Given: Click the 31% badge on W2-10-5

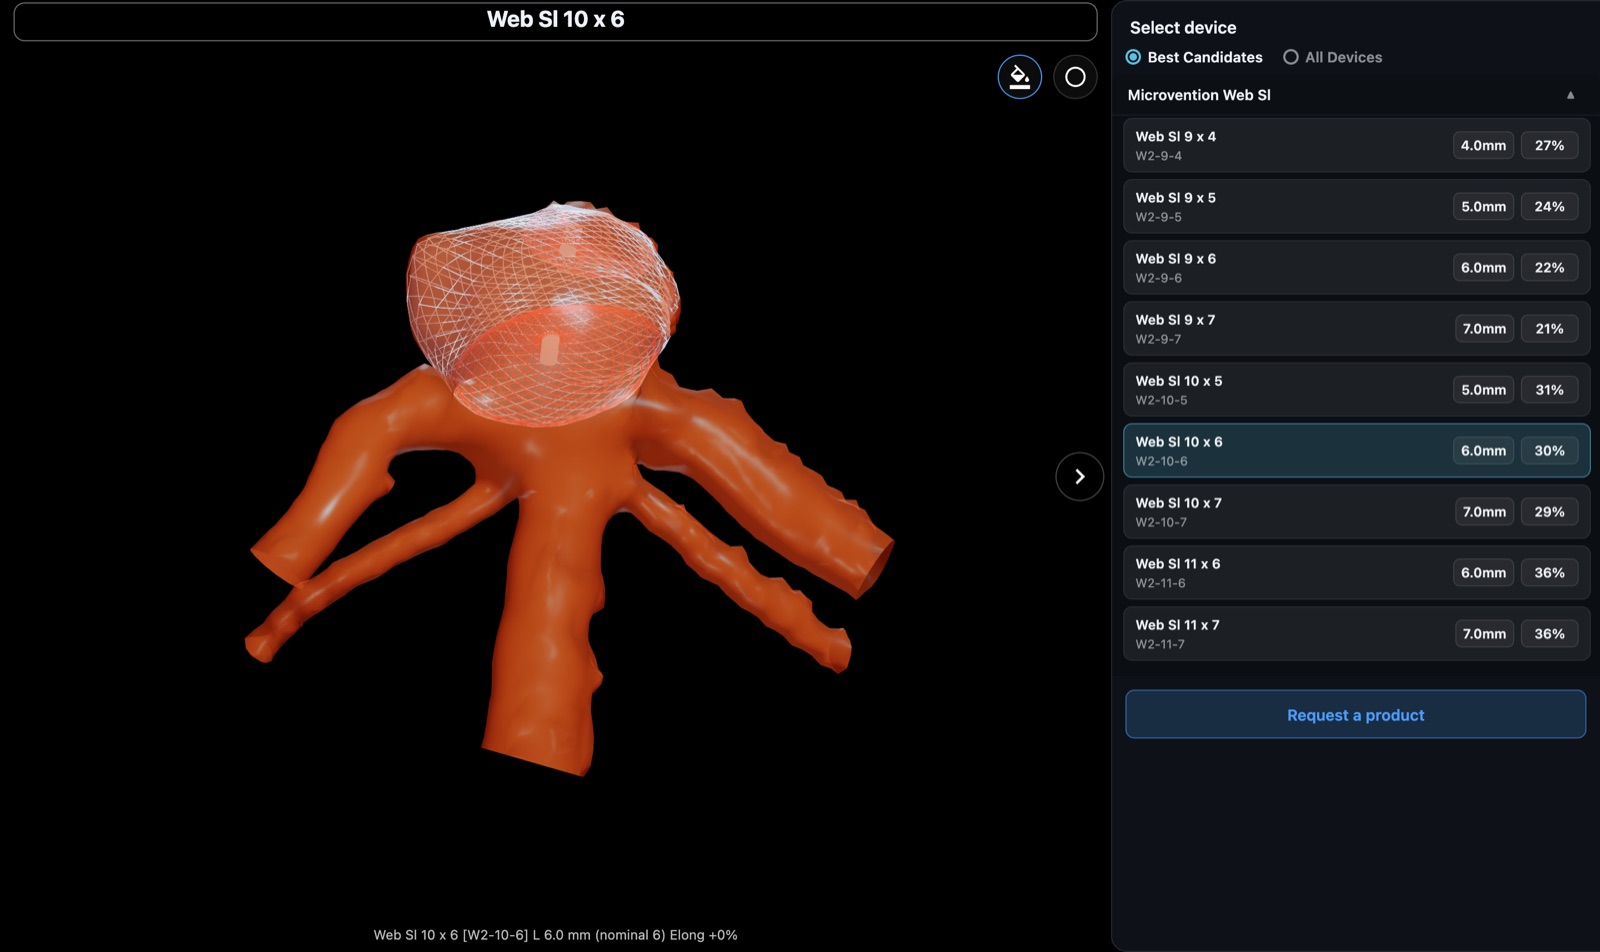Looking at the screenshot, I should tap(1549, 389).
